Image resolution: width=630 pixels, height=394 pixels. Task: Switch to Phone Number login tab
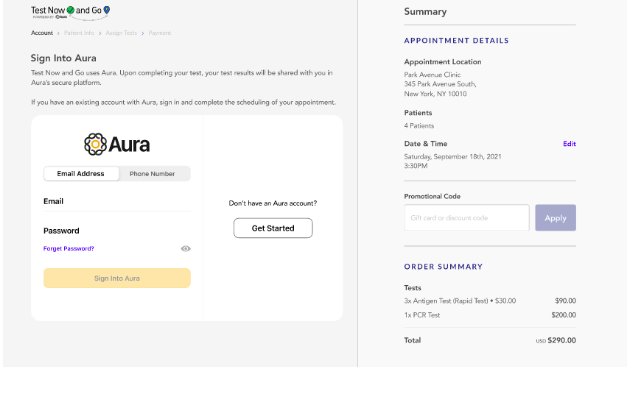(152, 174)
